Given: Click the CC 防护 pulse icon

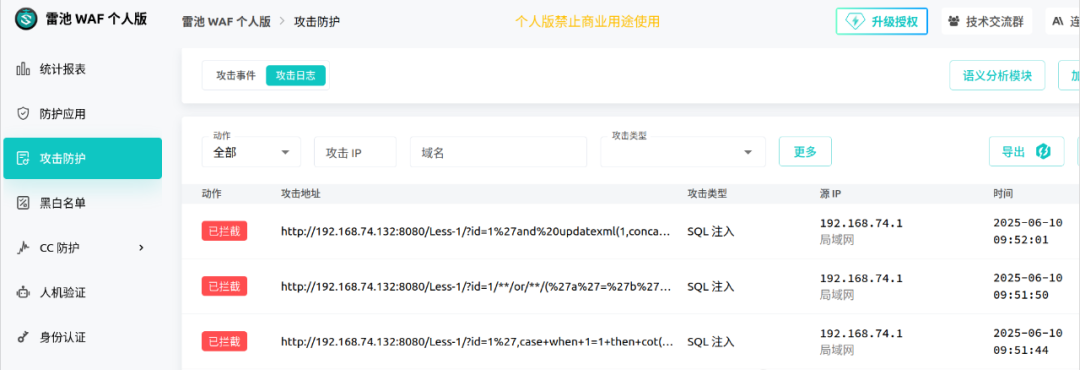Looking at the screenshot, I should [x=23, y=247].
